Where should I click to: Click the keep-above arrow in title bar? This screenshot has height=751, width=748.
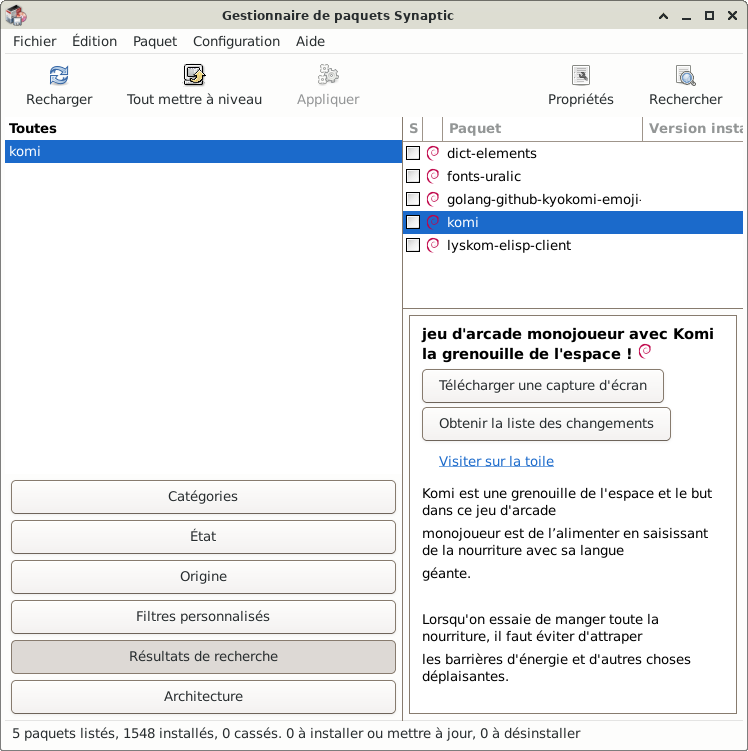(x=663, y=16)
